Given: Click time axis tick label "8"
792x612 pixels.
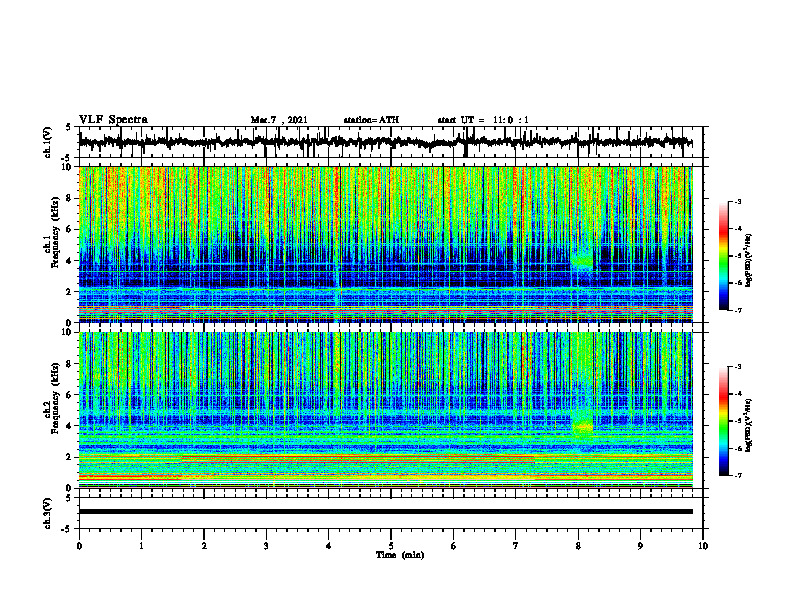Looking at the screenshot, I should coord(578,546).
